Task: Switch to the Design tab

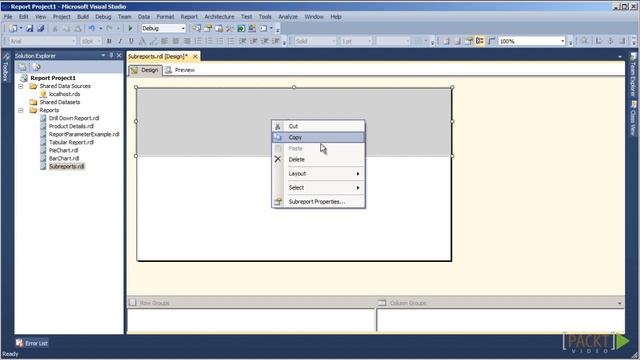Action: pos(145,70)
